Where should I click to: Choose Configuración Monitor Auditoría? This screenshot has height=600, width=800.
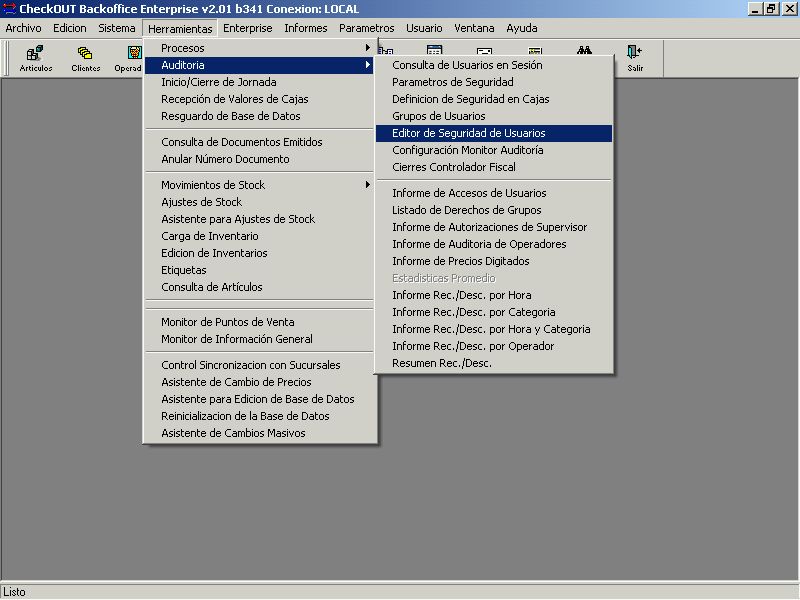tap(494, 150)
